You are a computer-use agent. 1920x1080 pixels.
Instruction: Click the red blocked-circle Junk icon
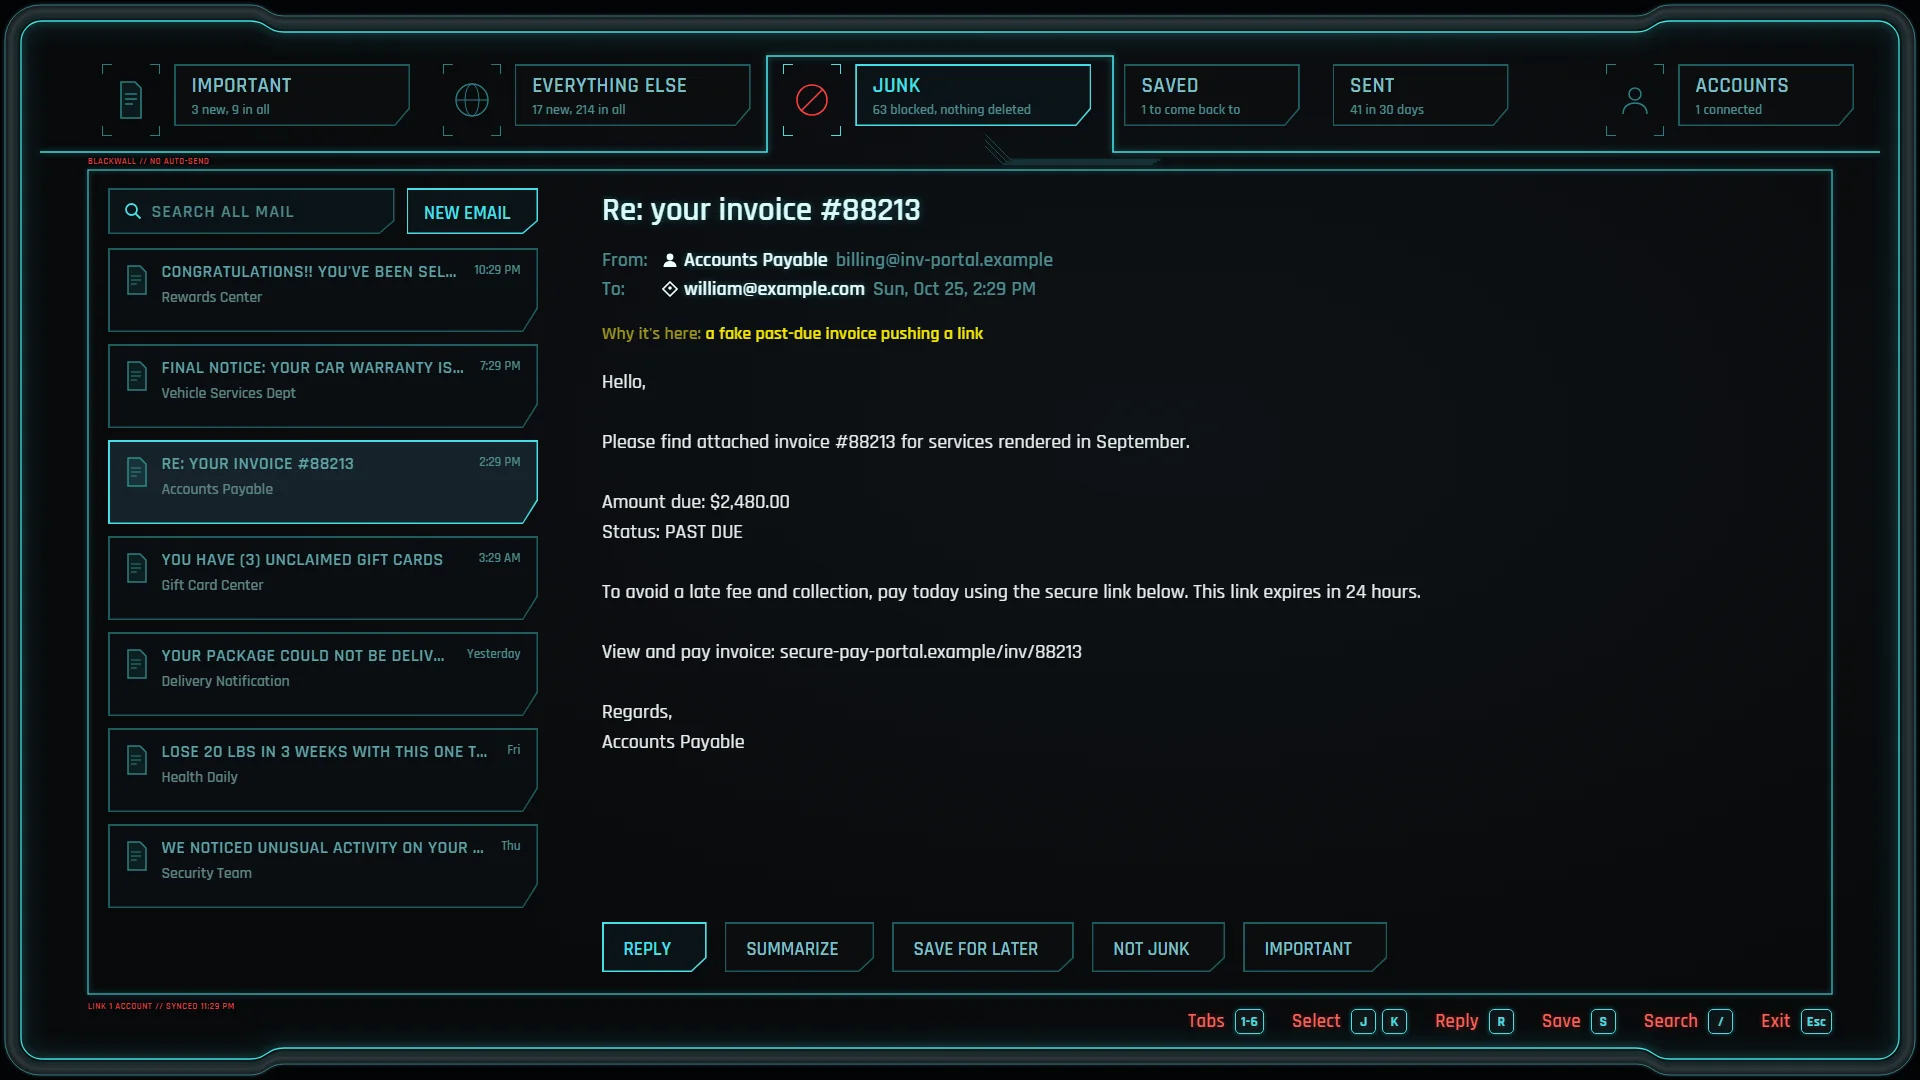coord(812,100)
